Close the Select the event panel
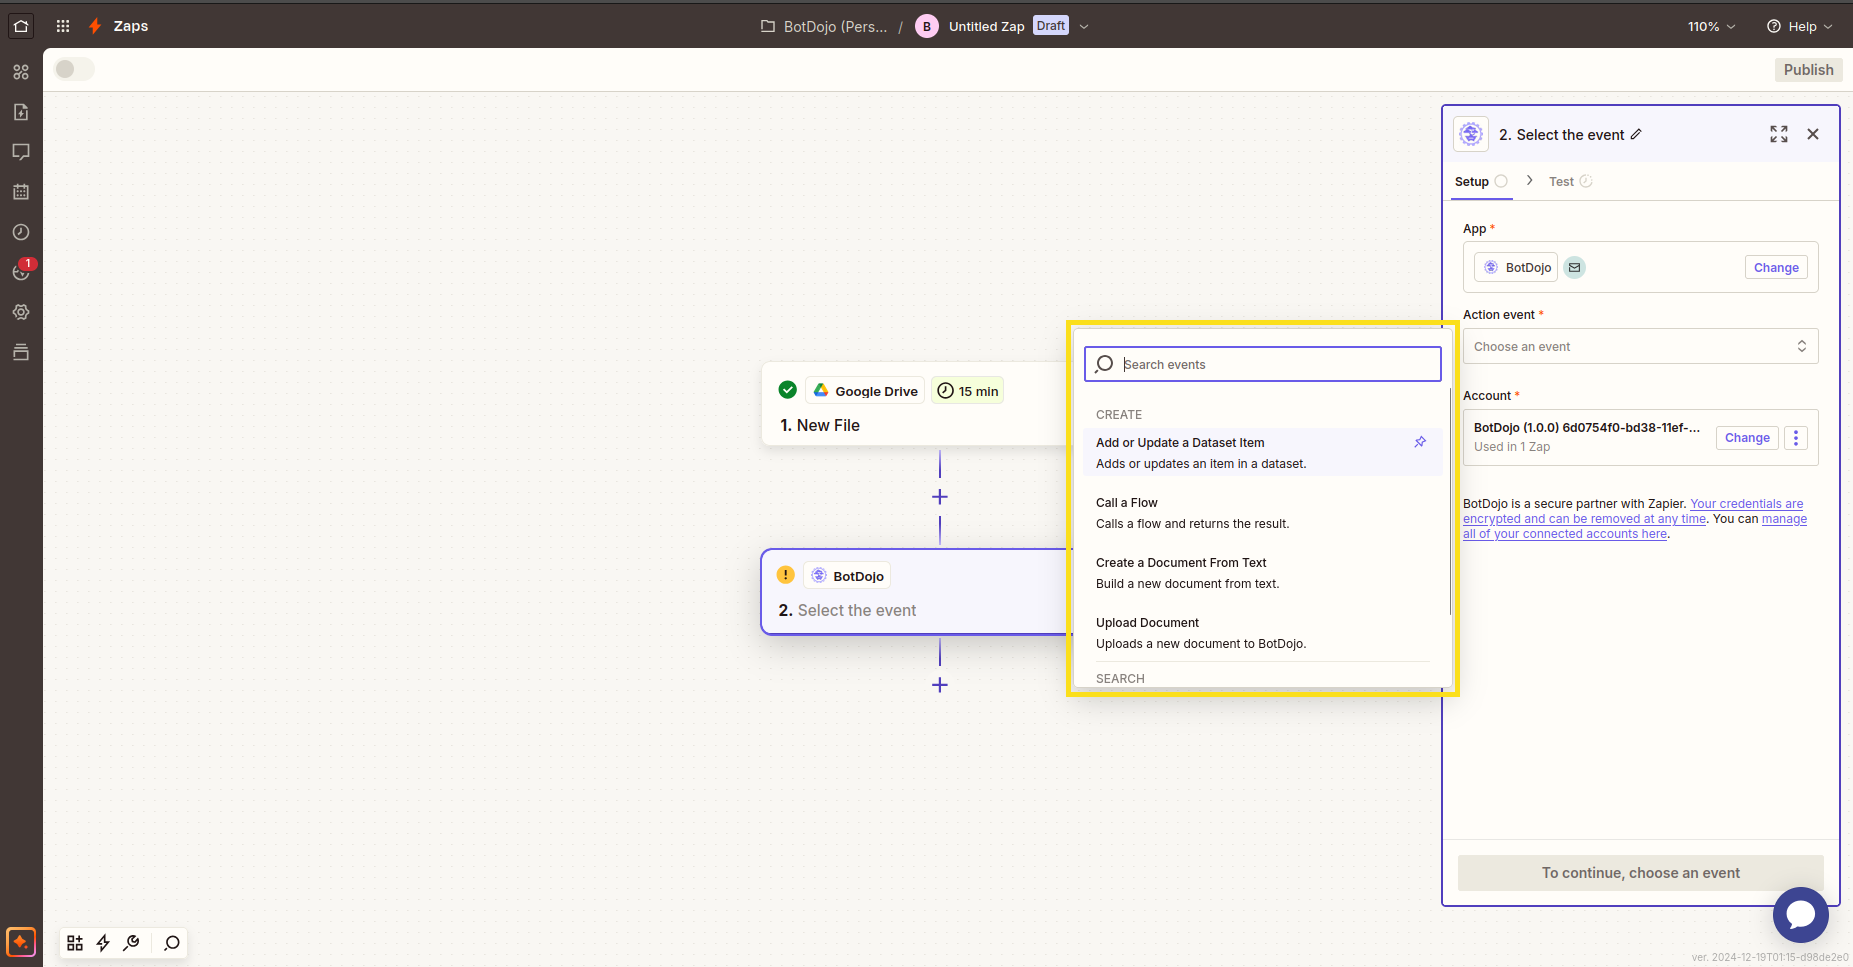The image size is (1853, 967). [x=1813, y=134]
